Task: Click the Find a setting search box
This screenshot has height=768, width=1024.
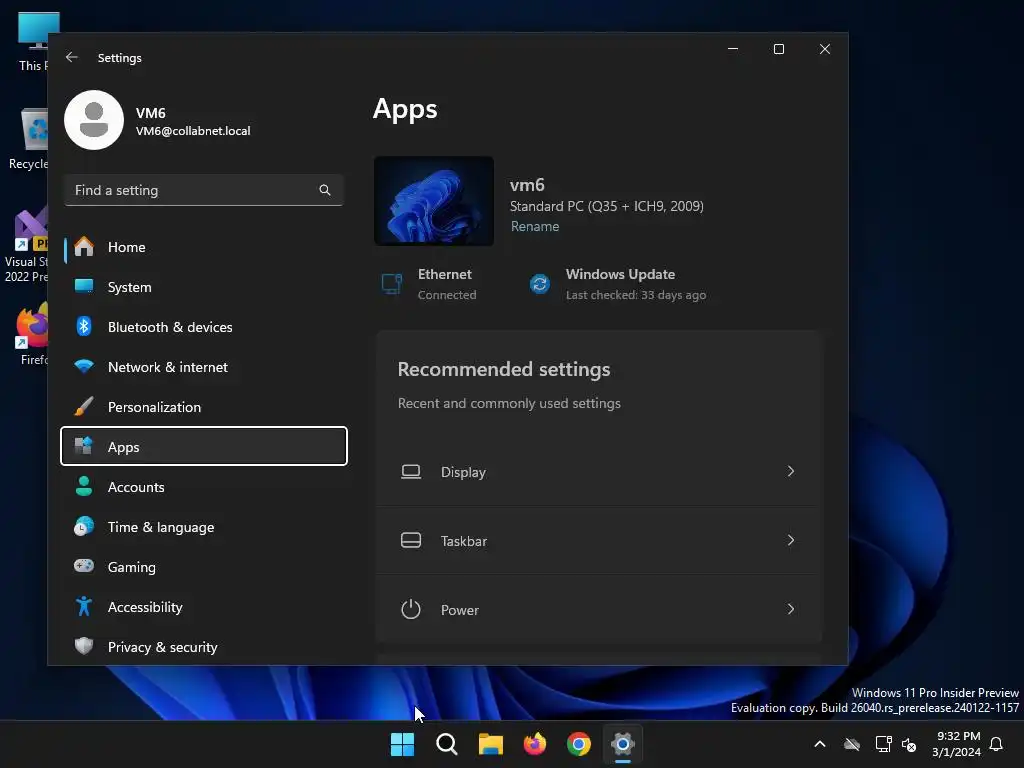Action: (204, 190)
